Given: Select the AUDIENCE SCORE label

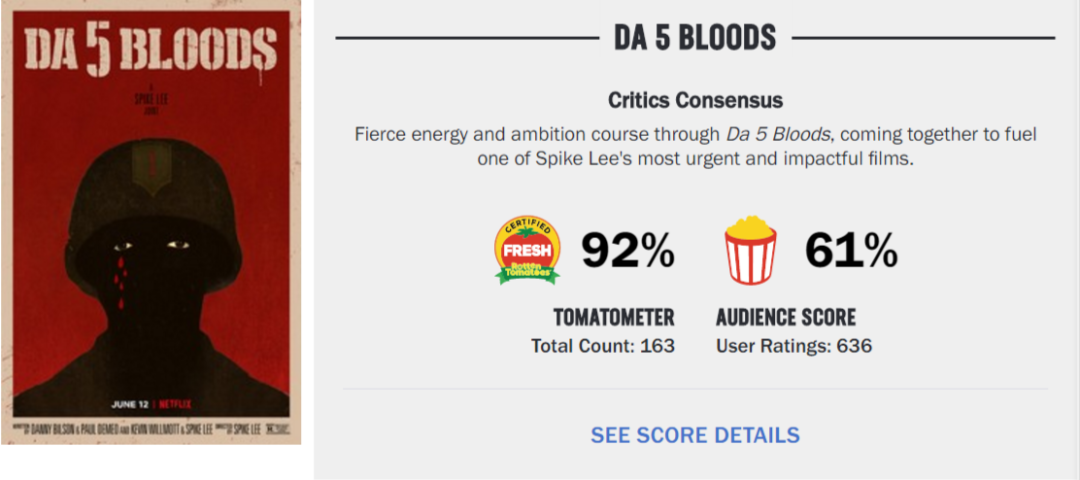Looking at the screenshot, I should [786, 318].
